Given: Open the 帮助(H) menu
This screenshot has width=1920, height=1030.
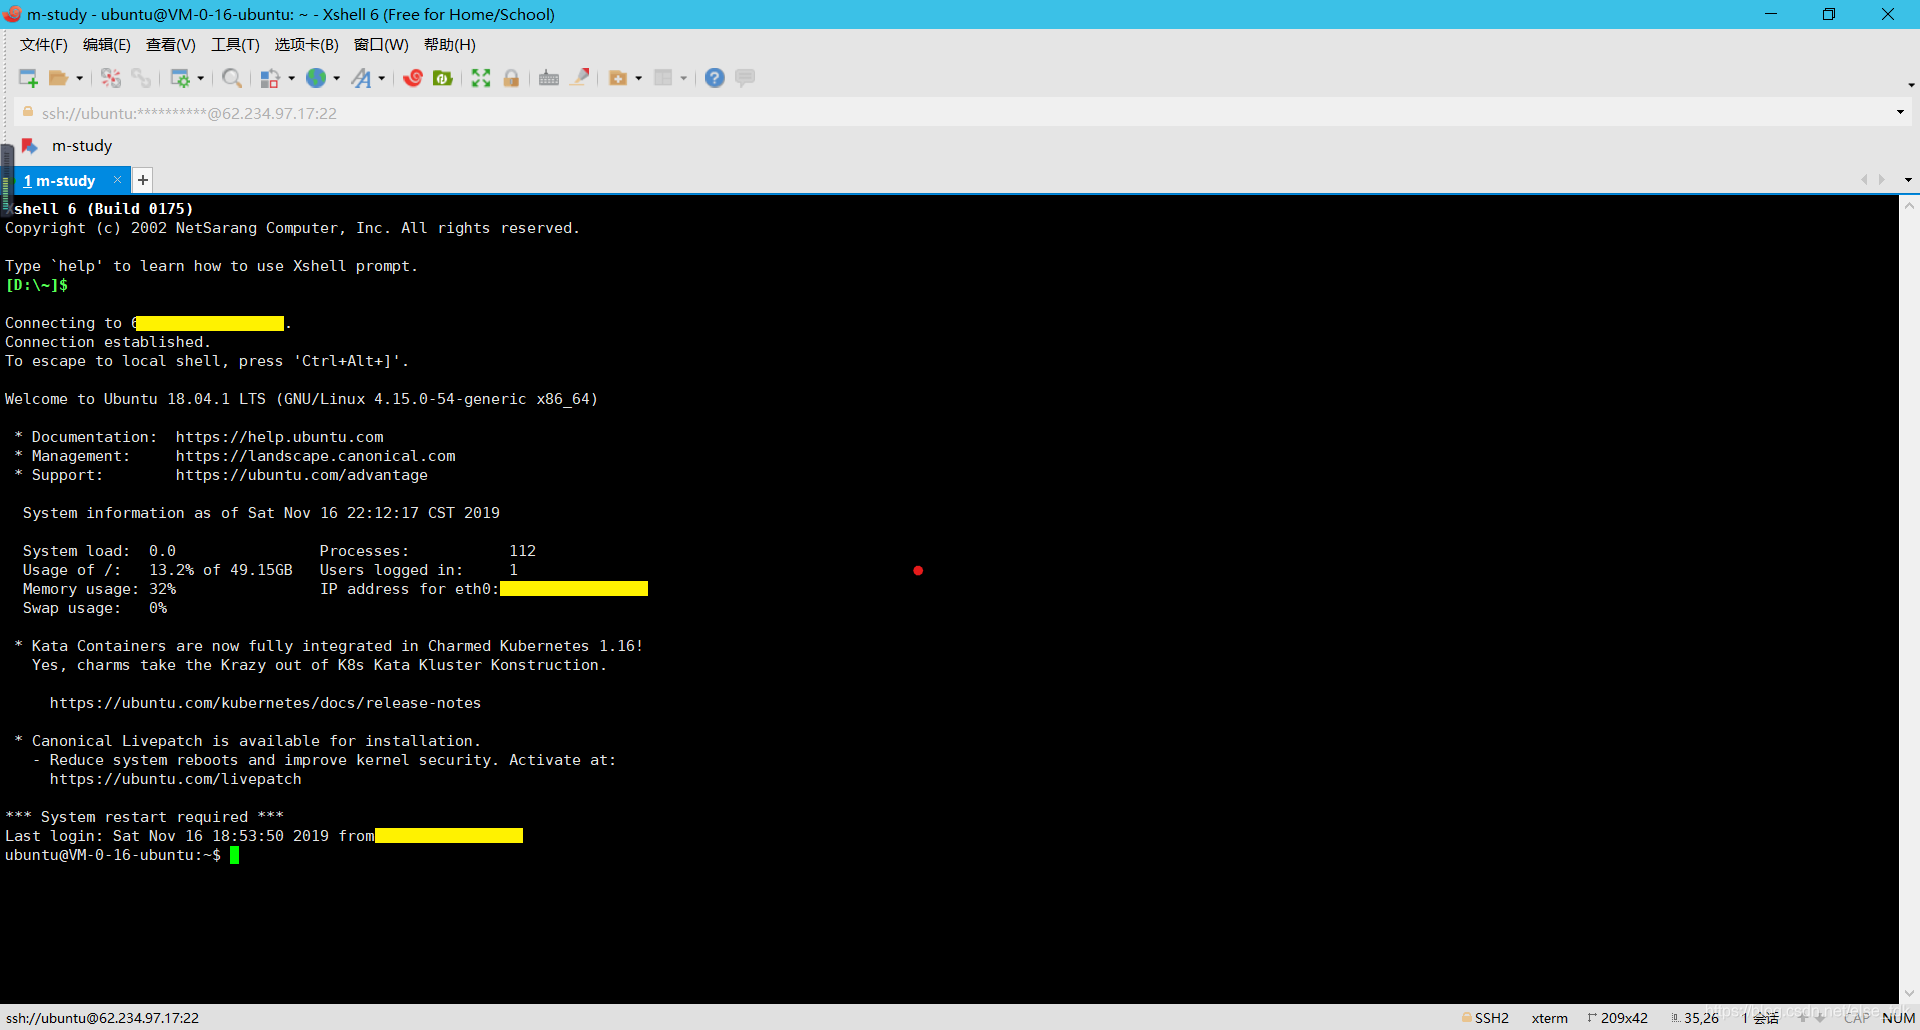Looking at the screenshot, I should click(450, 45).
